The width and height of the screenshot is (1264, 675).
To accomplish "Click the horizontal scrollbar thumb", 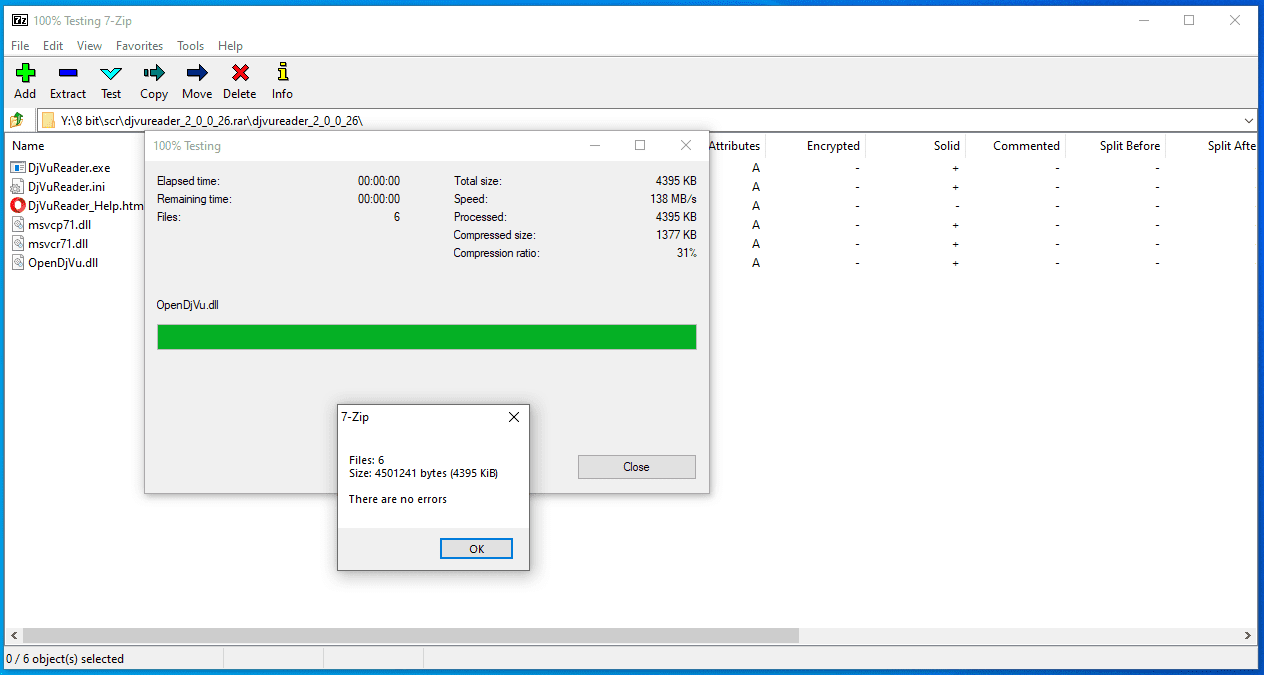I will 411,635.
